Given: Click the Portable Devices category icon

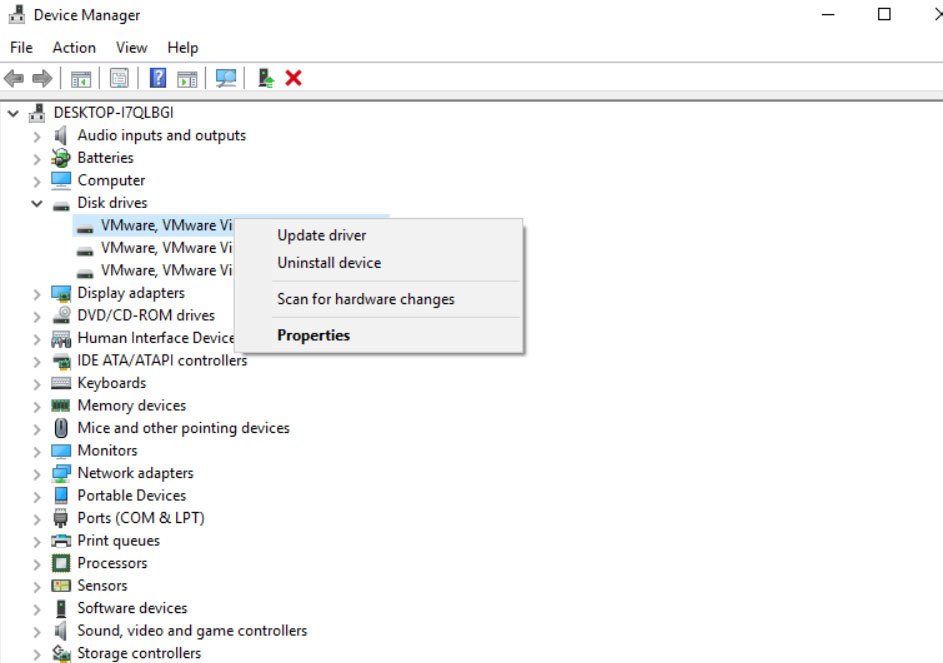Looking at the screenshot, I should (61, 495).
